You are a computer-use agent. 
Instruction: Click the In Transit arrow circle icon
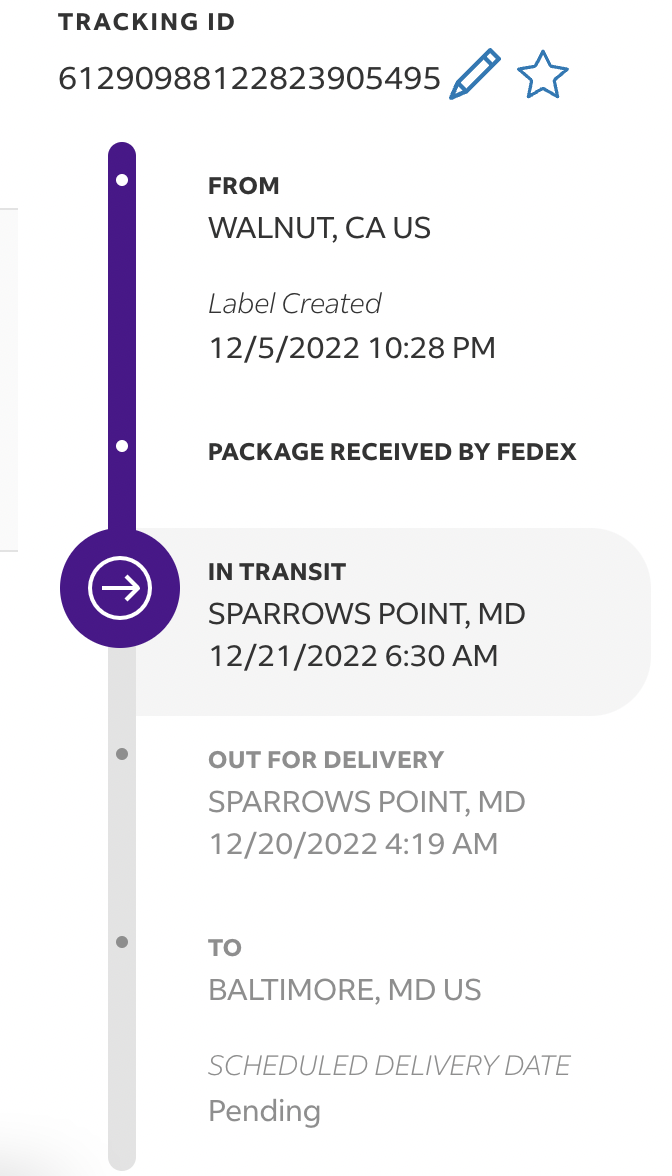(x=120, y=590)
